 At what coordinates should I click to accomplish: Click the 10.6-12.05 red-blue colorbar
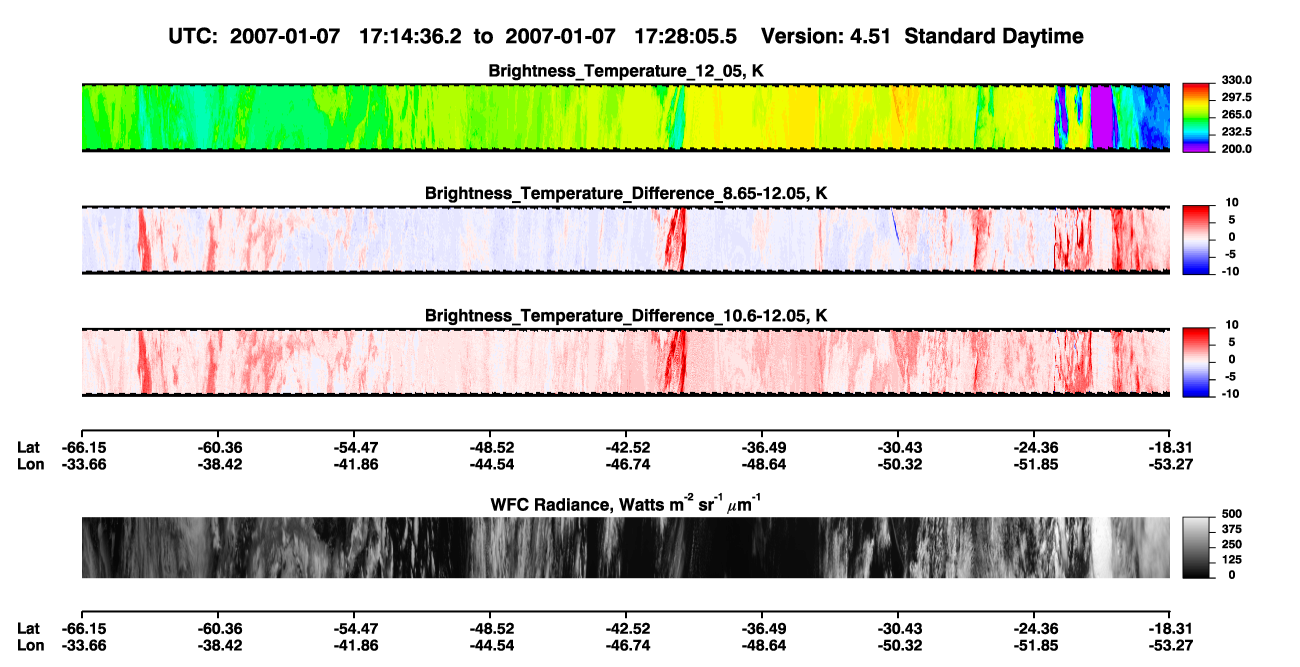pyautogui.click(x=1198, y=361)
